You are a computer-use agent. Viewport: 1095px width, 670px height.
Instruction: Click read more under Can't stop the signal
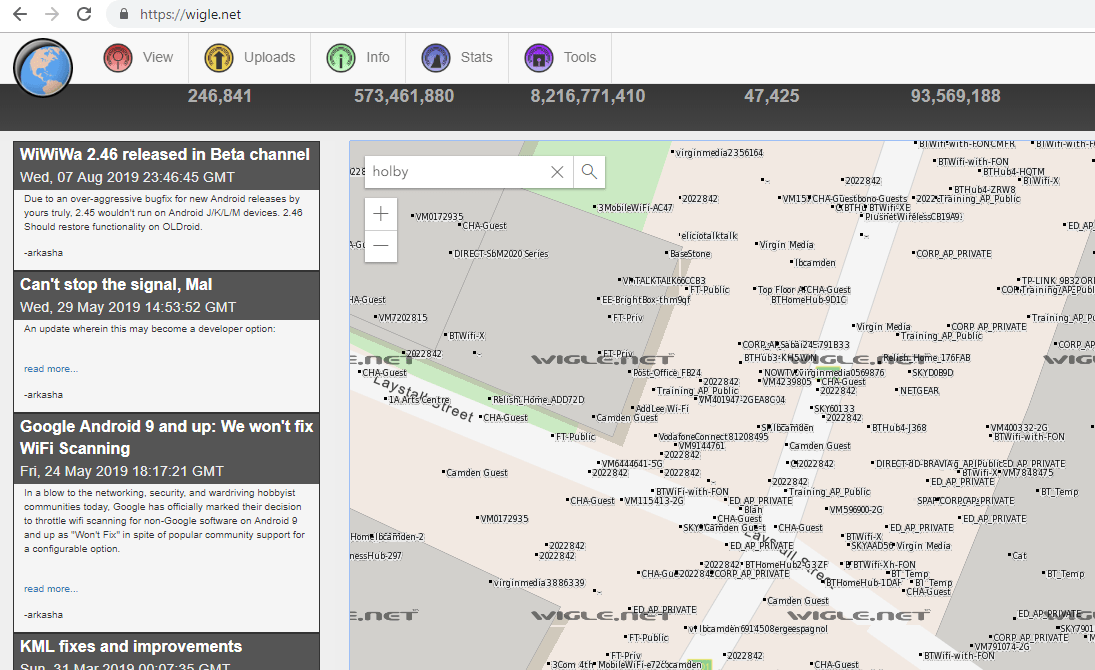tap(50, 369)
